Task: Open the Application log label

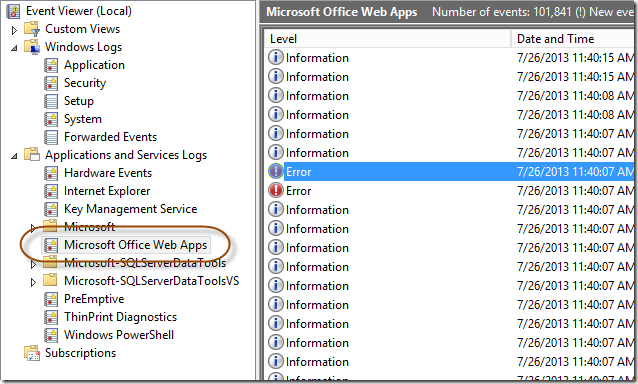Action: click(x=94, y=65)
